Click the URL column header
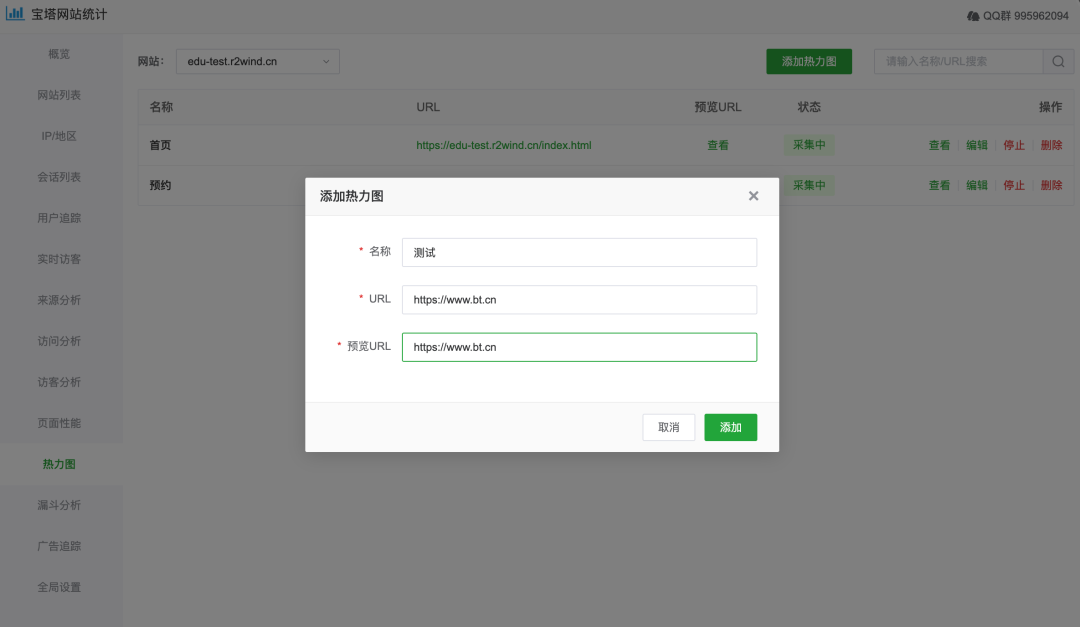Screen dimensions: 1080x627 click(428, 107)
